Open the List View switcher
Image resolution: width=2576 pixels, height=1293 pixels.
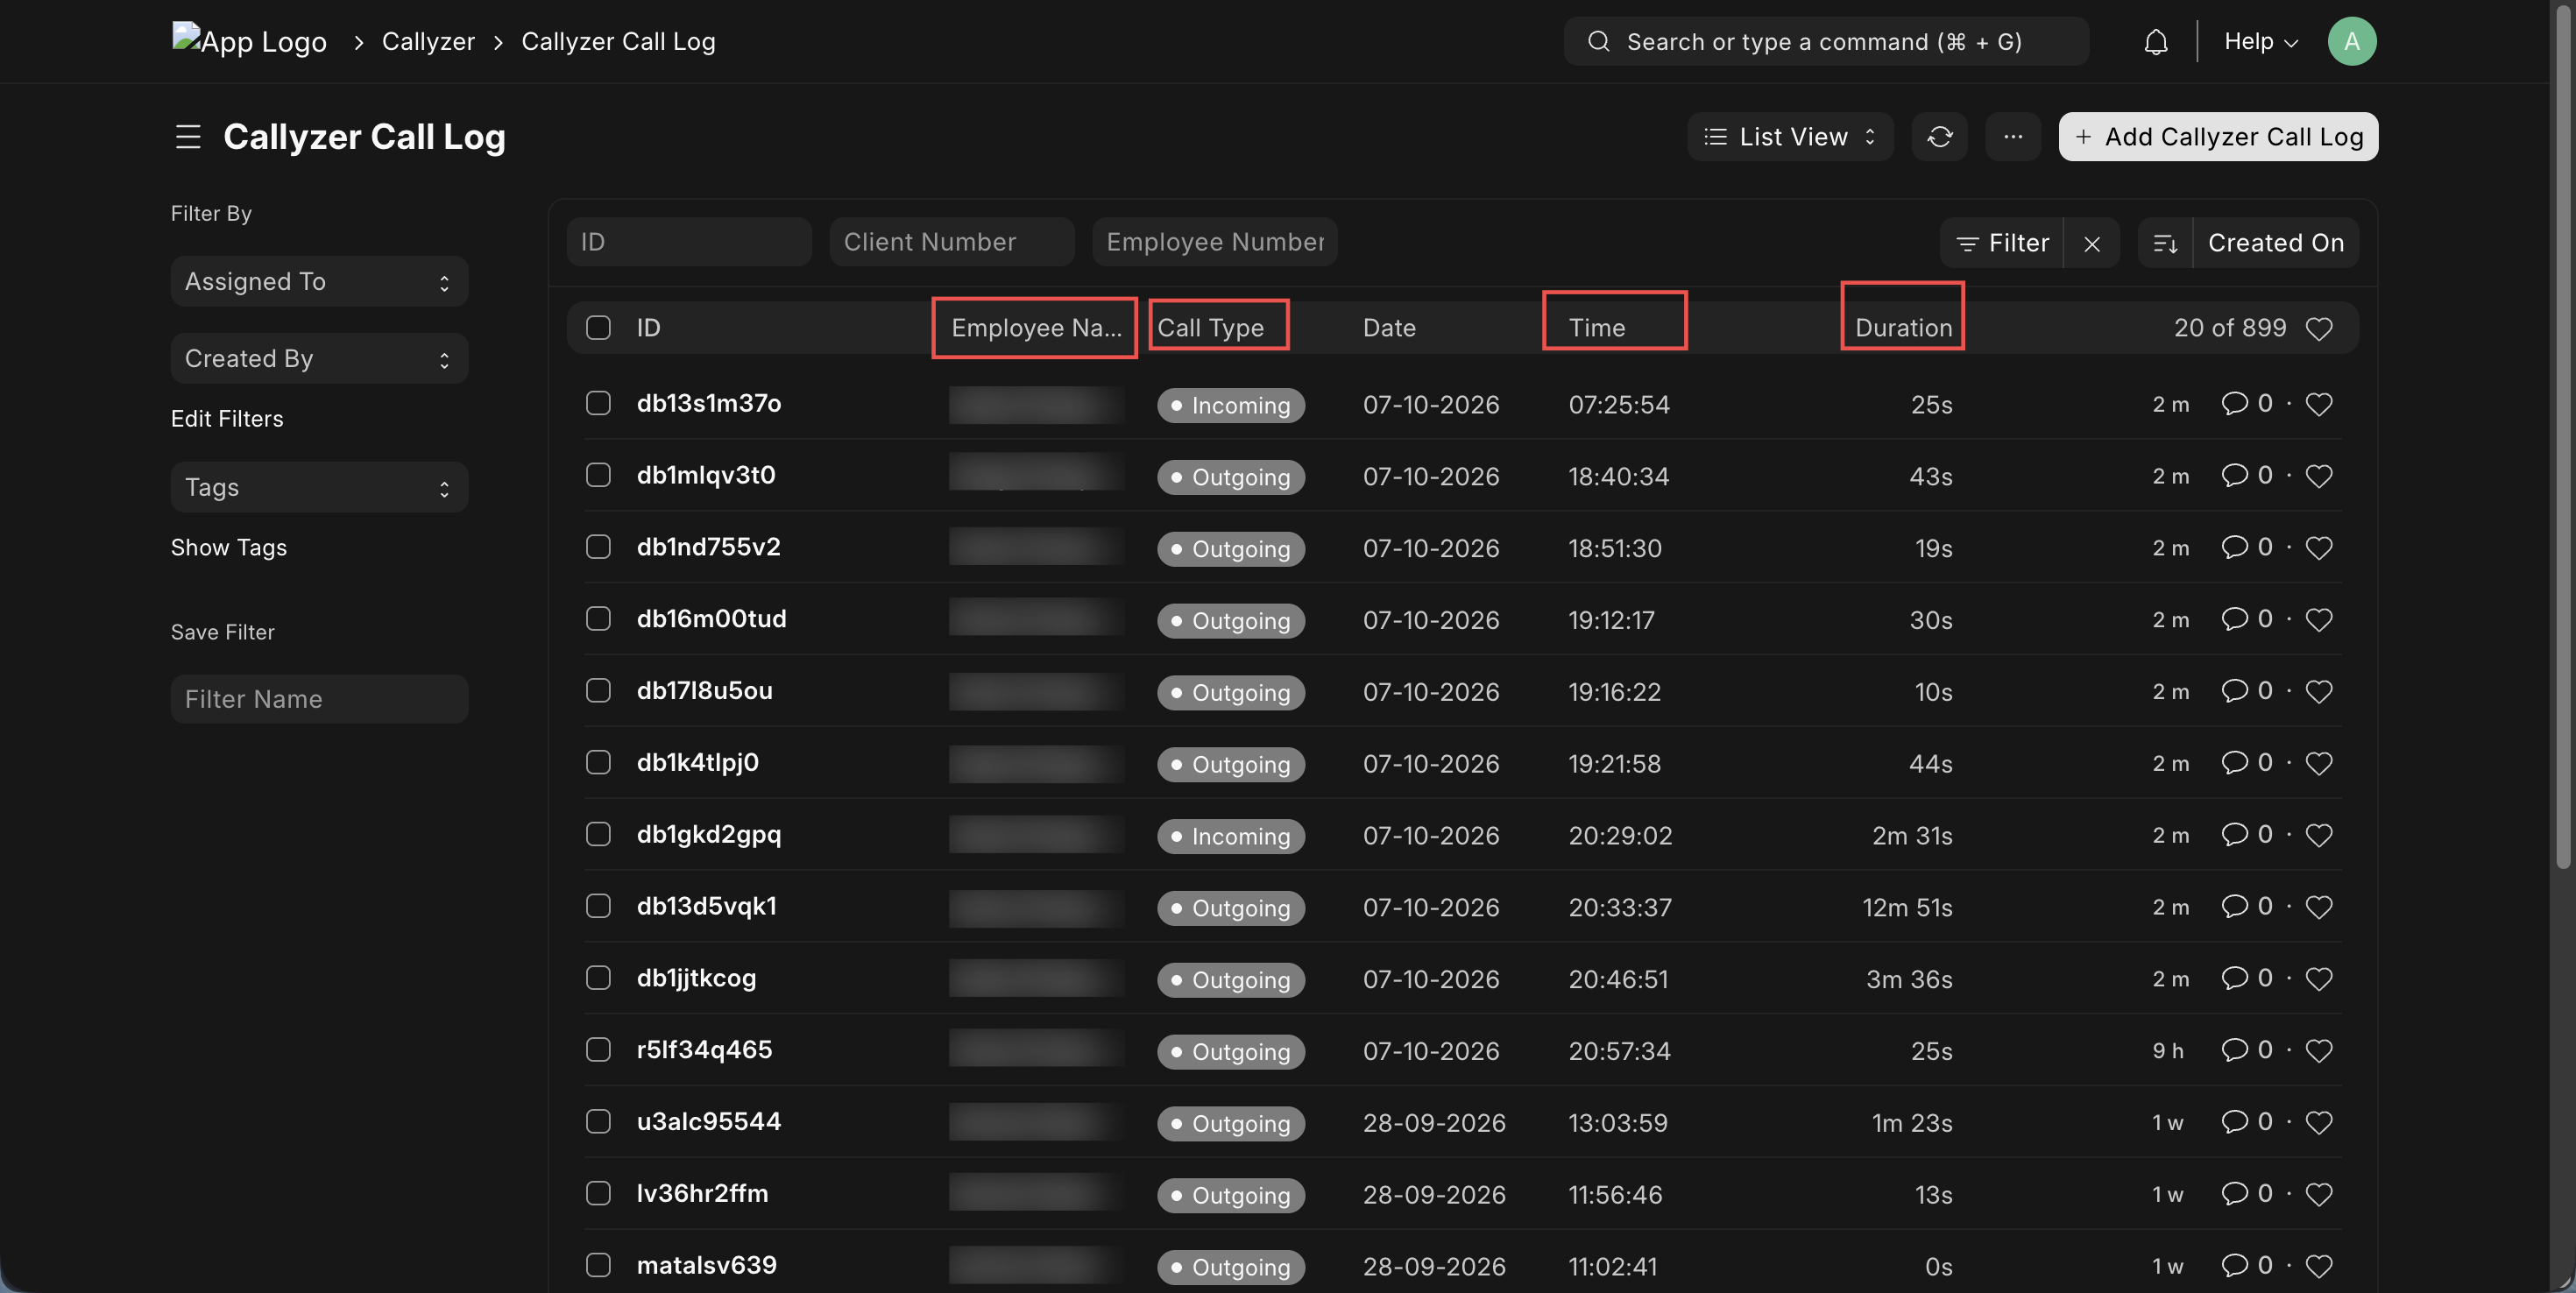1790,137
